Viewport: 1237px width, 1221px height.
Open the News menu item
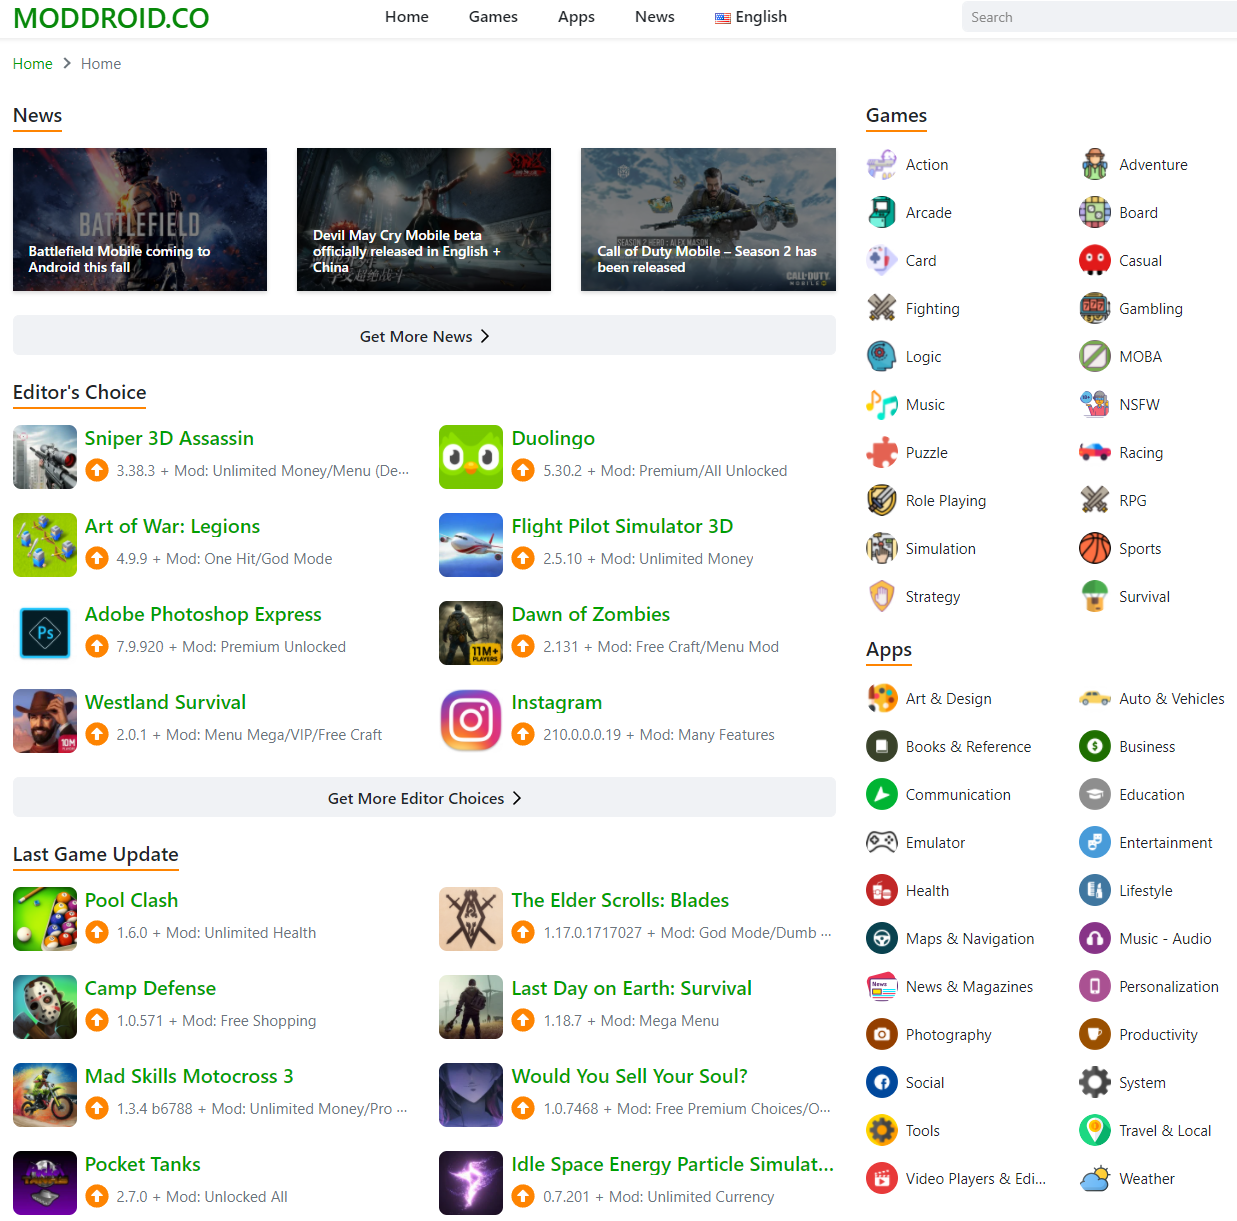click(655, 17)
